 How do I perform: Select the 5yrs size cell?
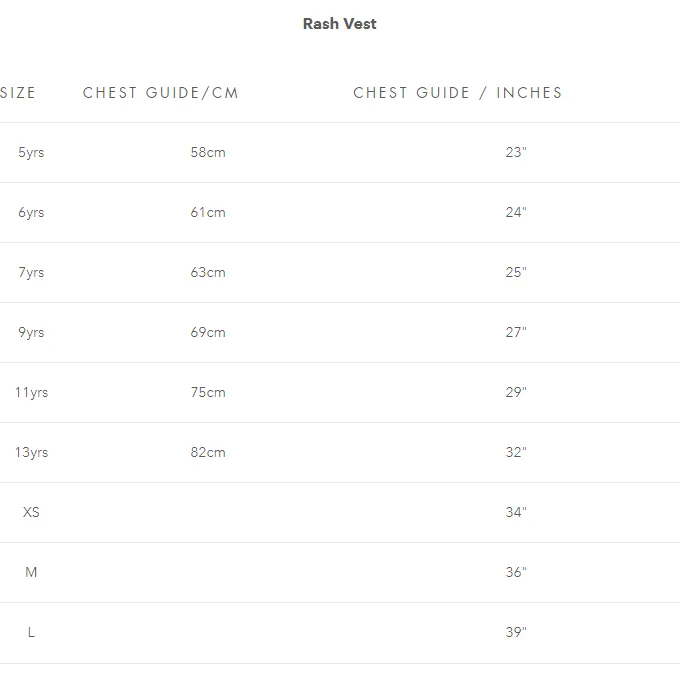31,152
